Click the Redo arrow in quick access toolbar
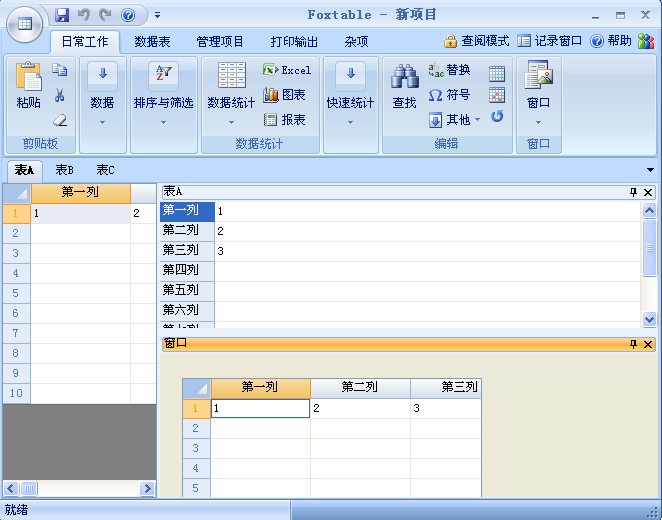Screen dimensions: 662x520 (x=105, y=15)
